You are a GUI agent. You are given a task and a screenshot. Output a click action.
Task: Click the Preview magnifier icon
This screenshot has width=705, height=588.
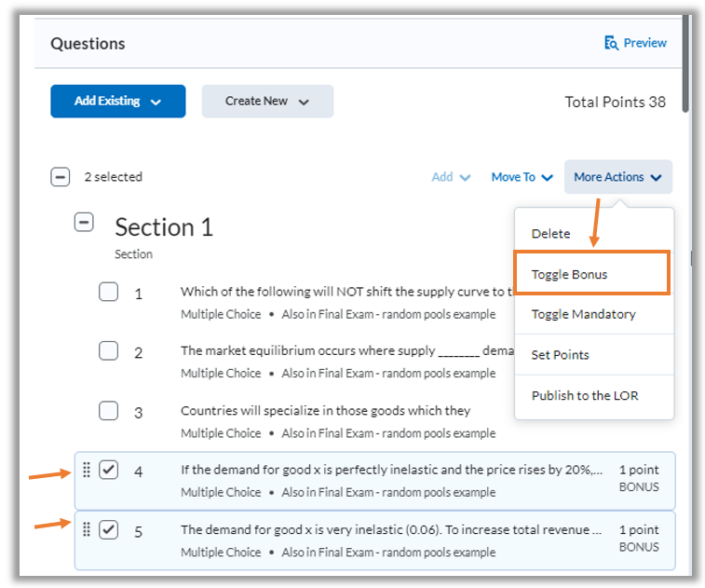(x=611, y=43)
